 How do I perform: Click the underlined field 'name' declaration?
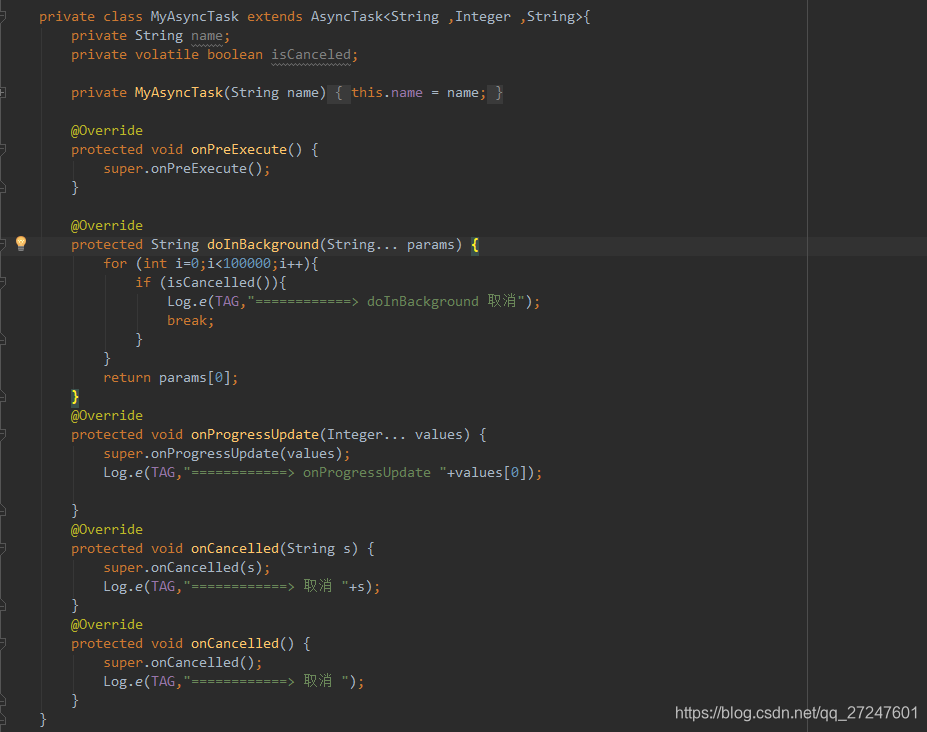click(207, 36)
